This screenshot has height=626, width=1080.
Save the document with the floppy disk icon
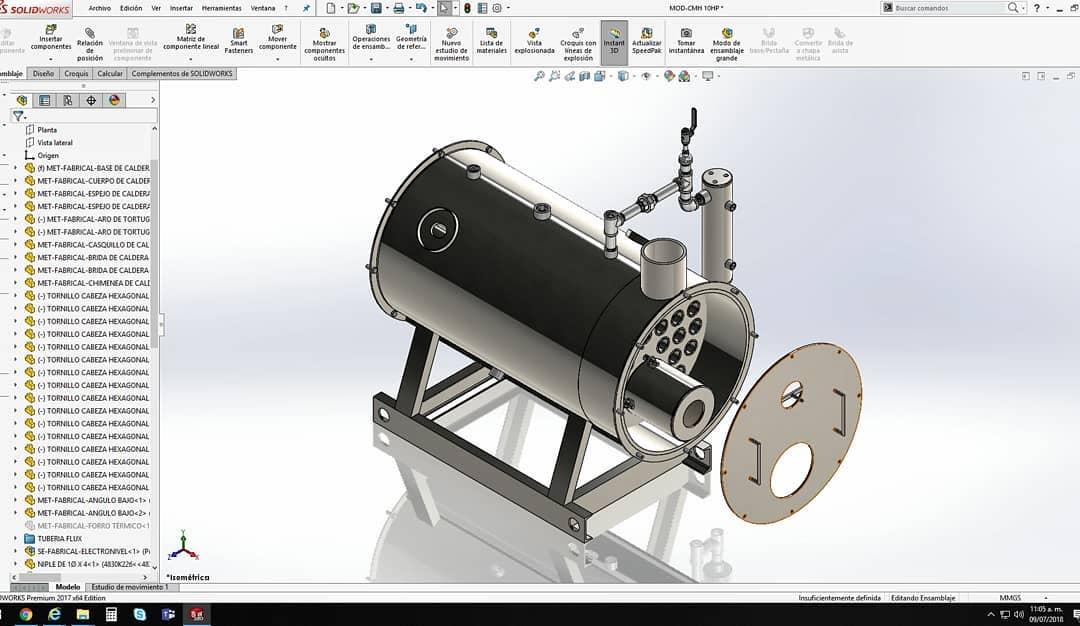376,8
